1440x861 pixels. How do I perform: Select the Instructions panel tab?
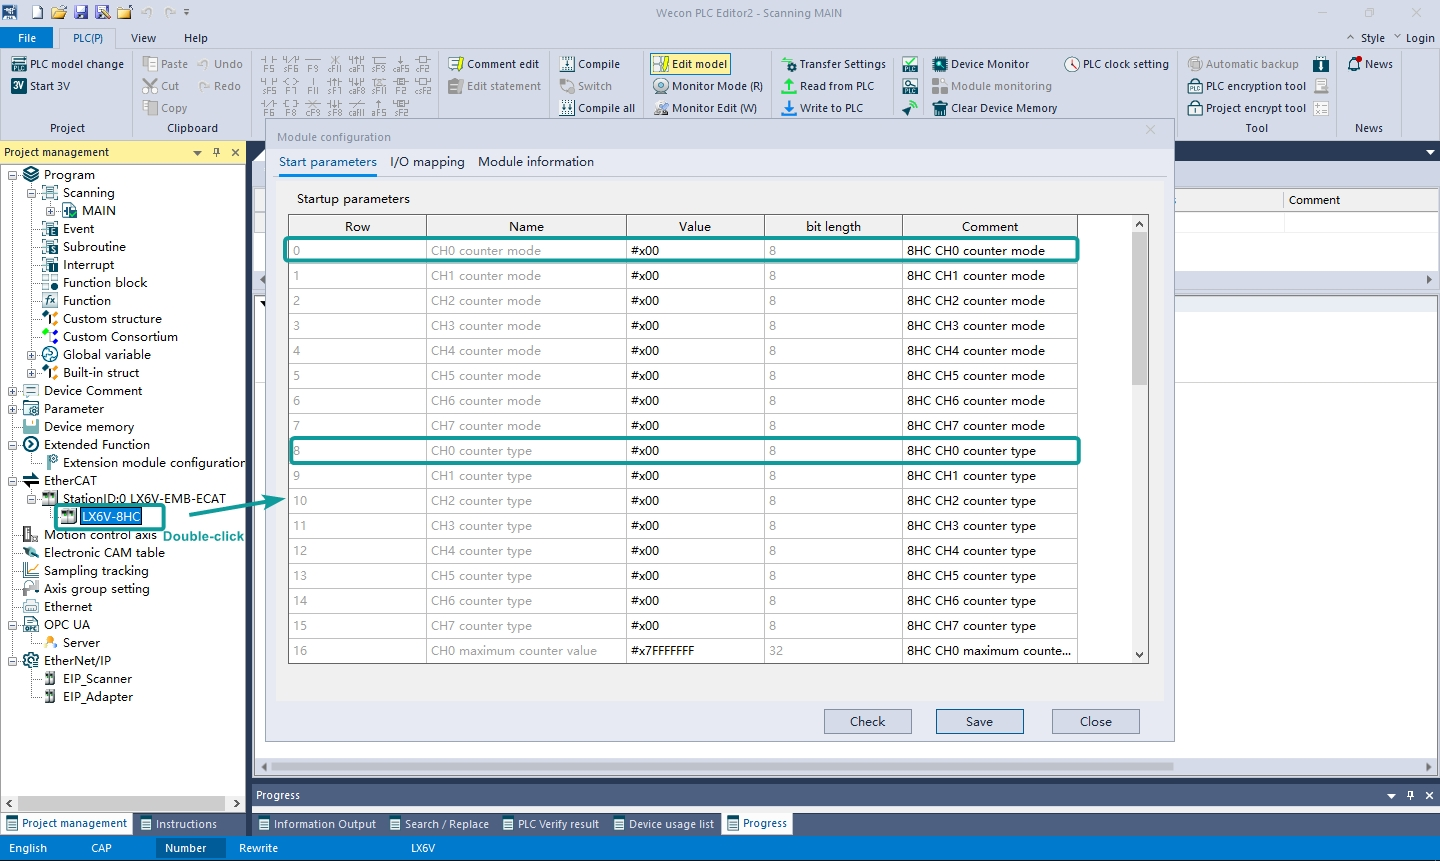[x=179, y=824]
